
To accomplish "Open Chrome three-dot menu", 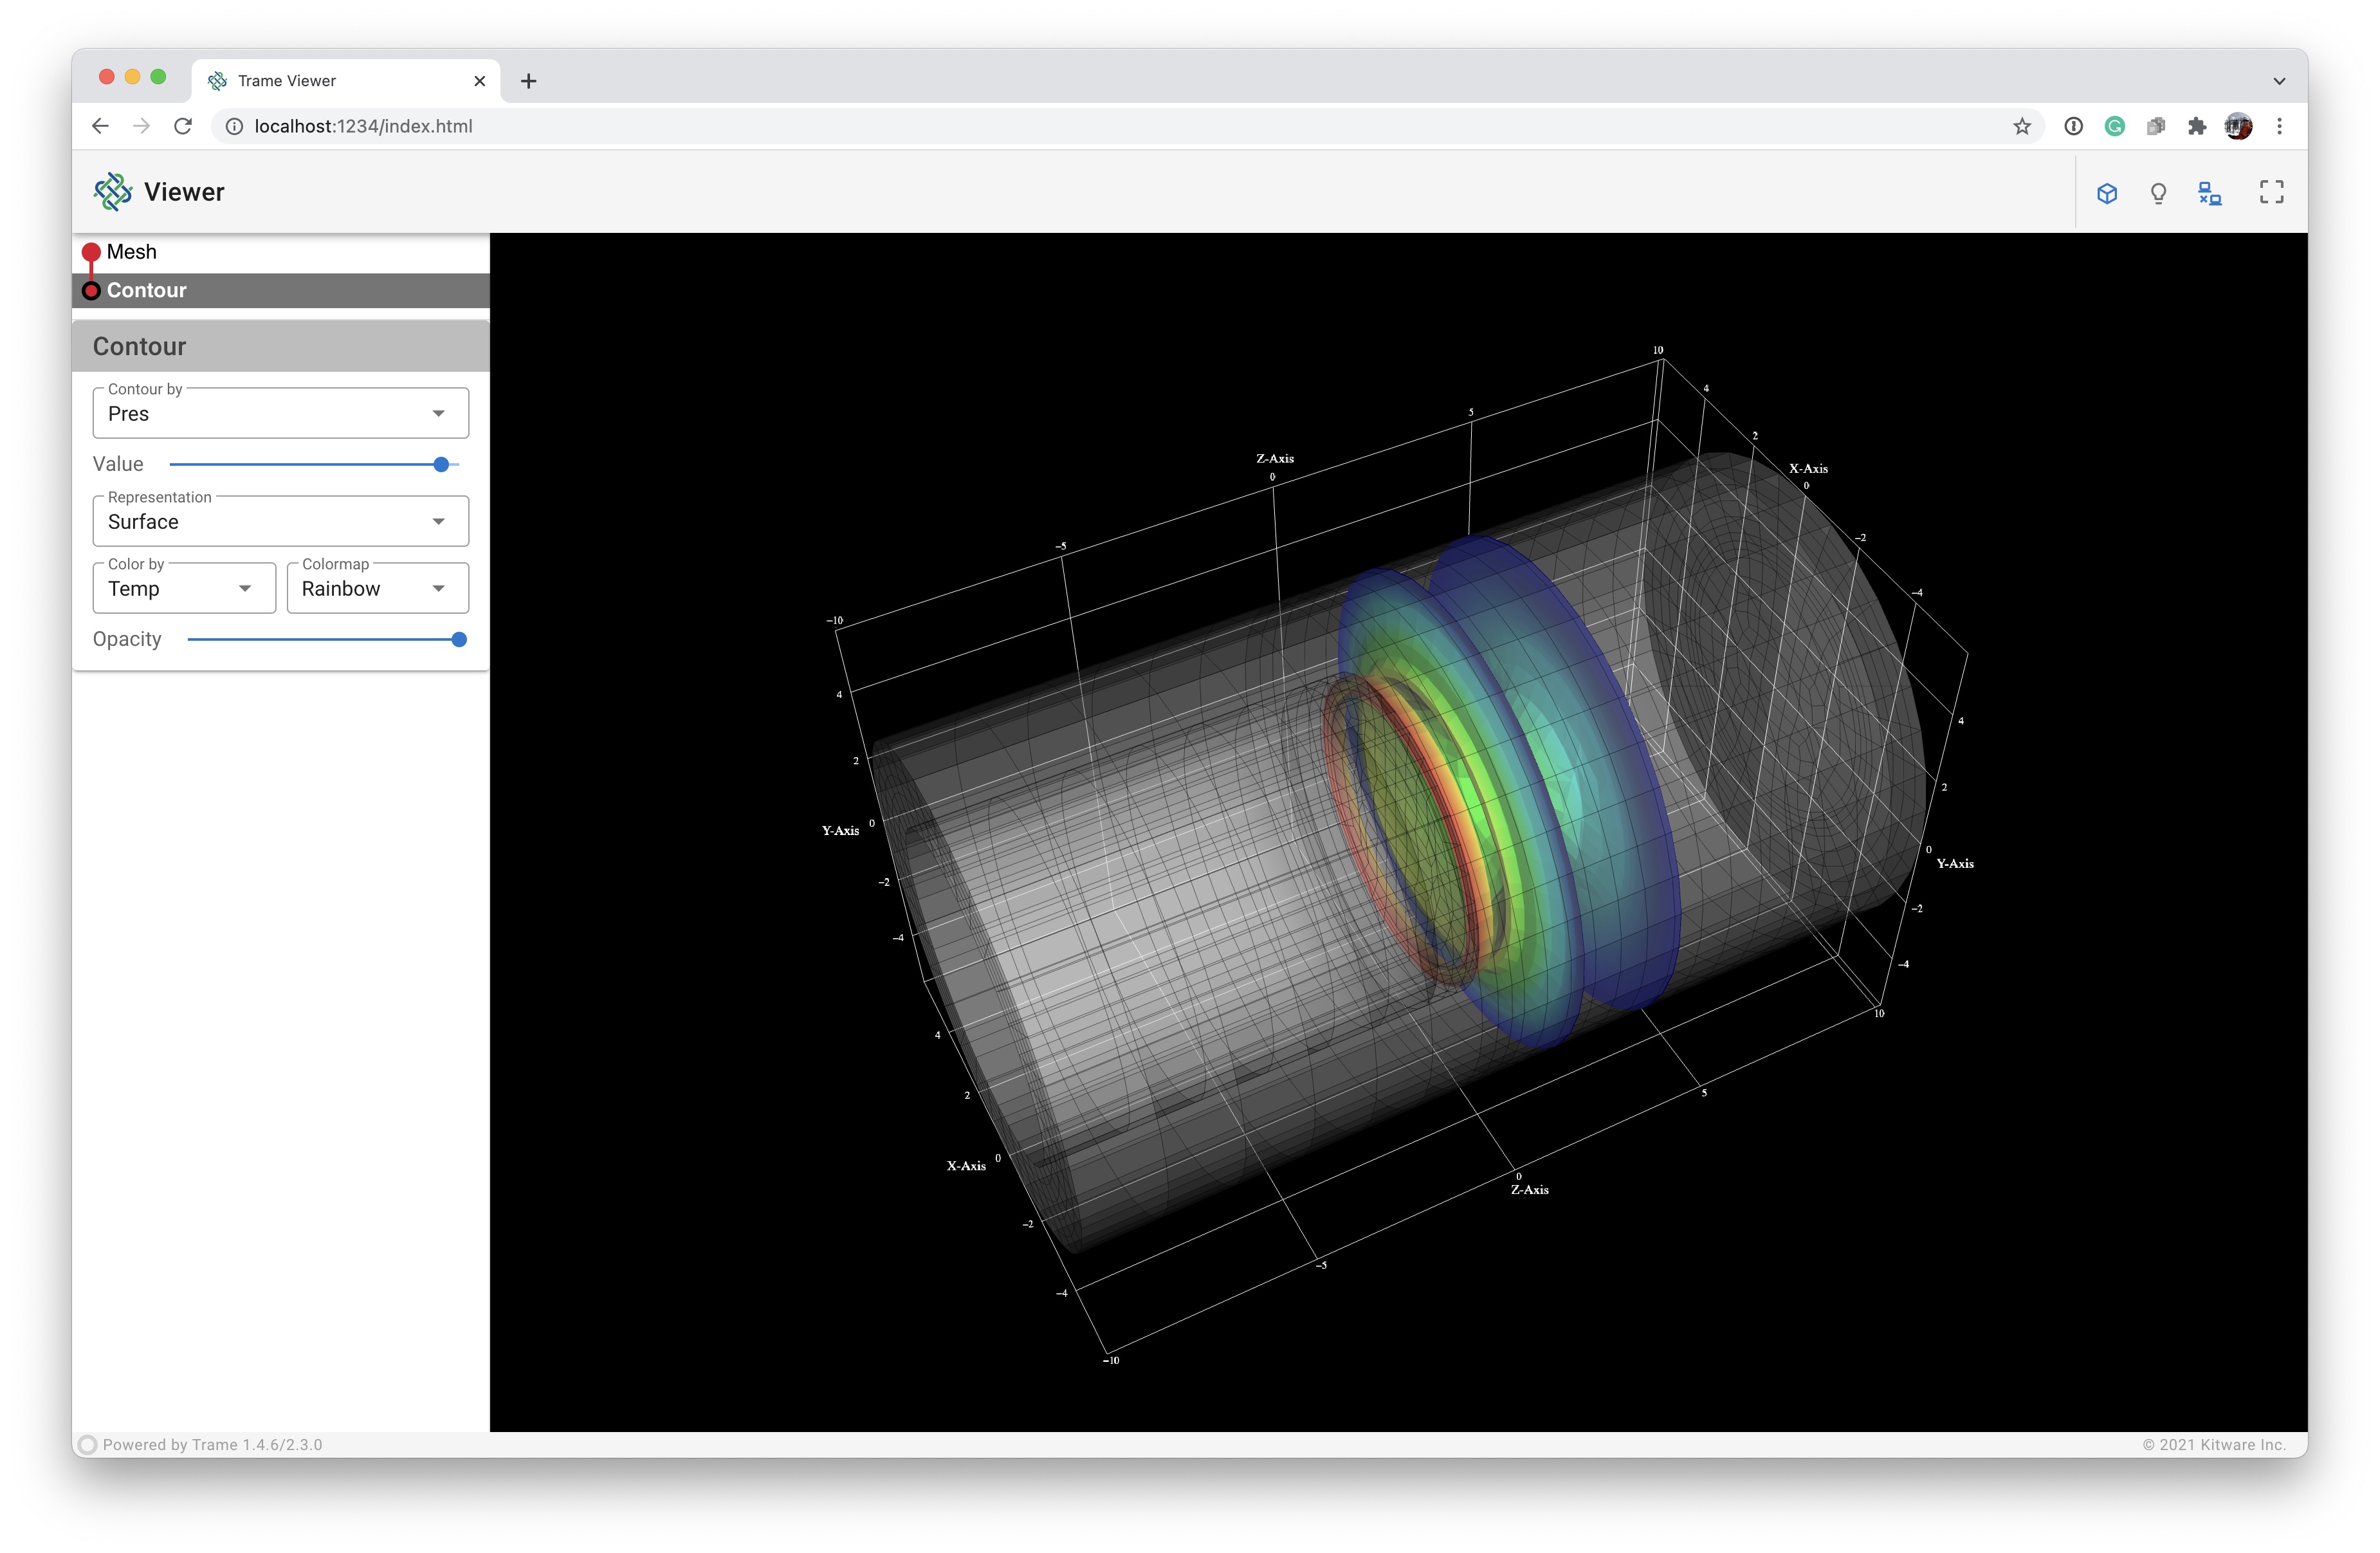I will click(x=2279, y=126).
